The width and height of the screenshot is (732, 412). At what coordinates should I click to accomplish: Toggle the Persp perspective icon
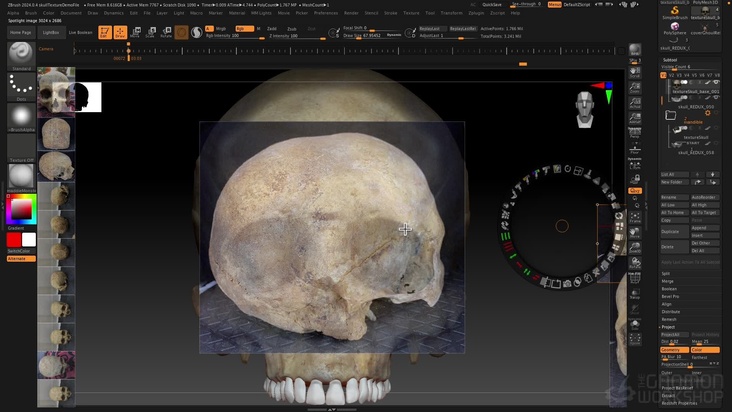point(635,133)
